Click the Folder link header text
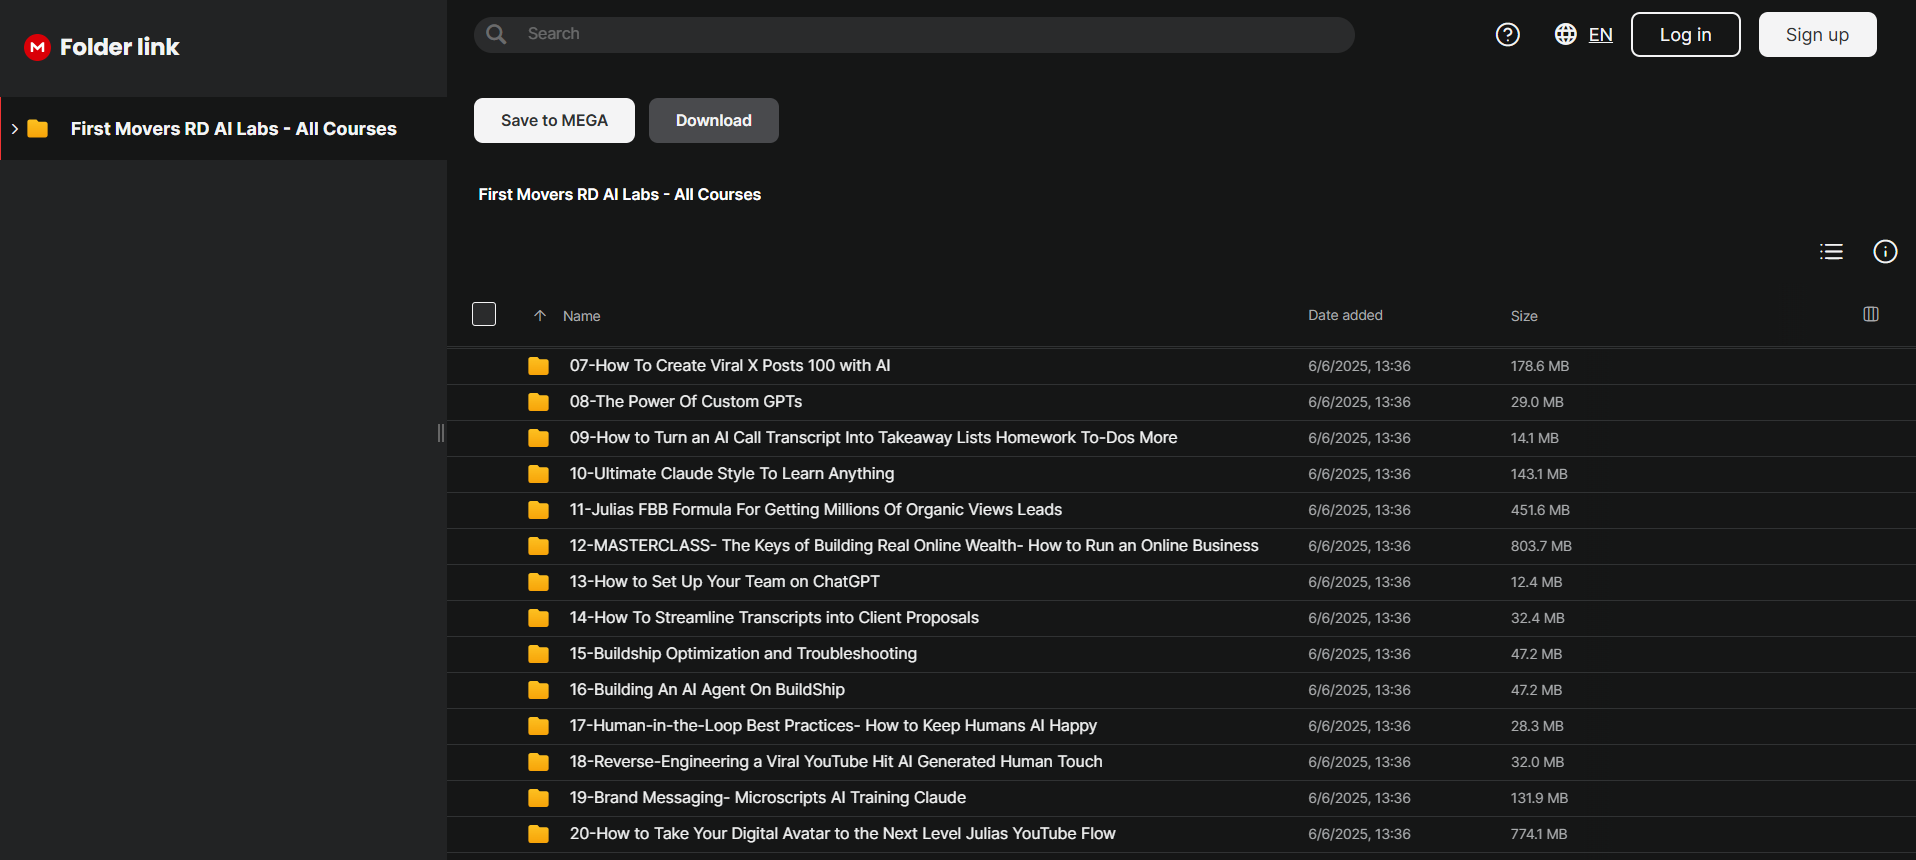 (x=119, y=47)
